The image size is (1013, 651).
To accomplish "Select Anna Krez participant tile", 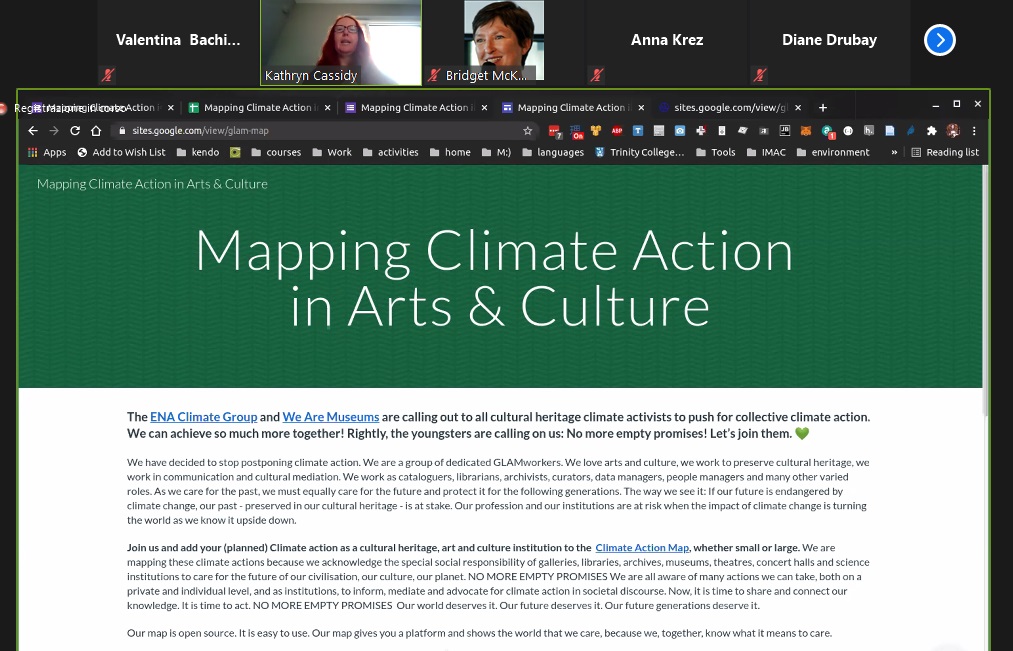I will tap(666, 43).
